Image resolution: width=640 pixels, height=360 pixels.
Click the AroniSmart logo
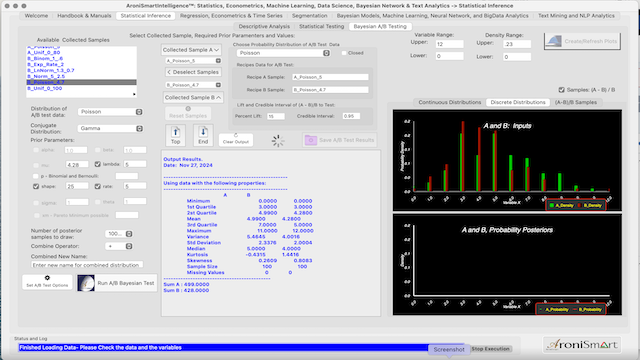582,345
